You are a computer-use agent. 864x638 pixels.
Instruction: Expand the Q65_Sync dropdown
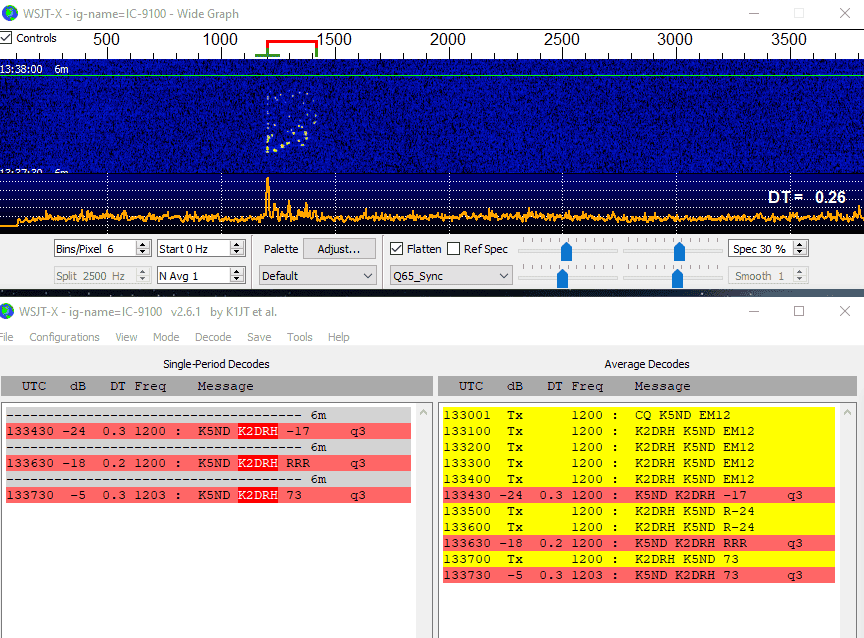(449, 275)
